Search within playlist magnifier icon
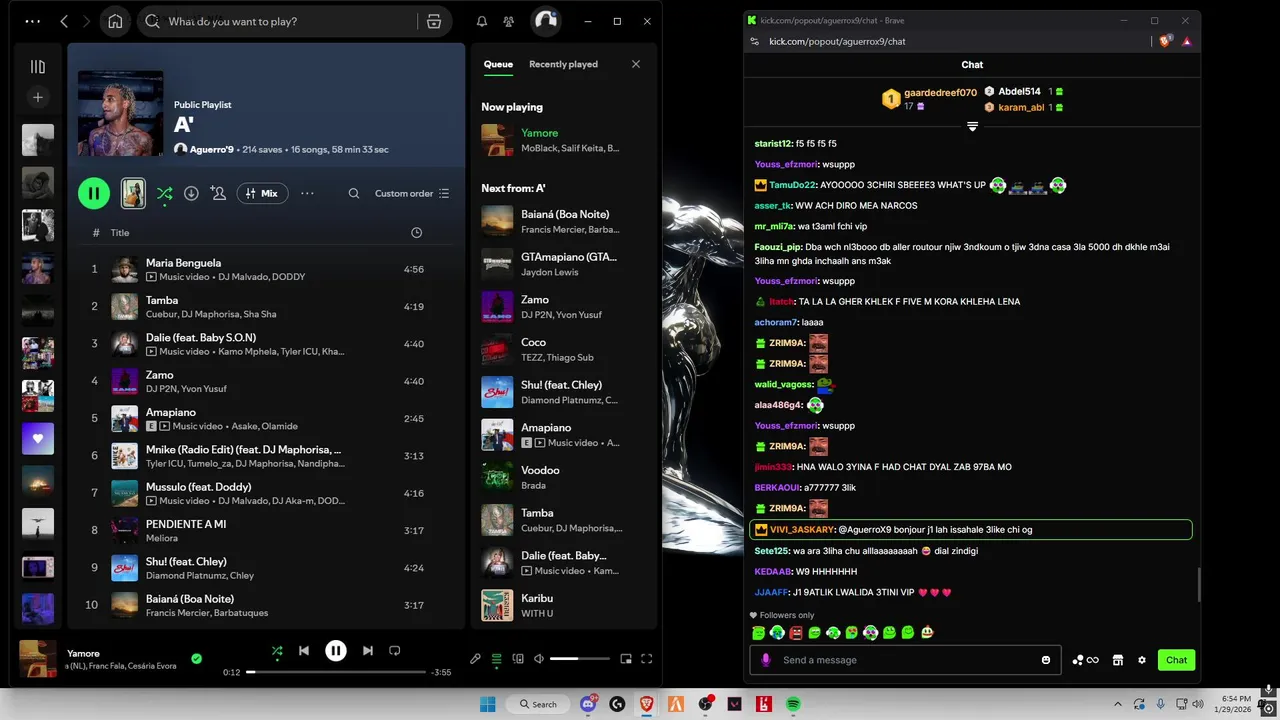 pos(354,193)
